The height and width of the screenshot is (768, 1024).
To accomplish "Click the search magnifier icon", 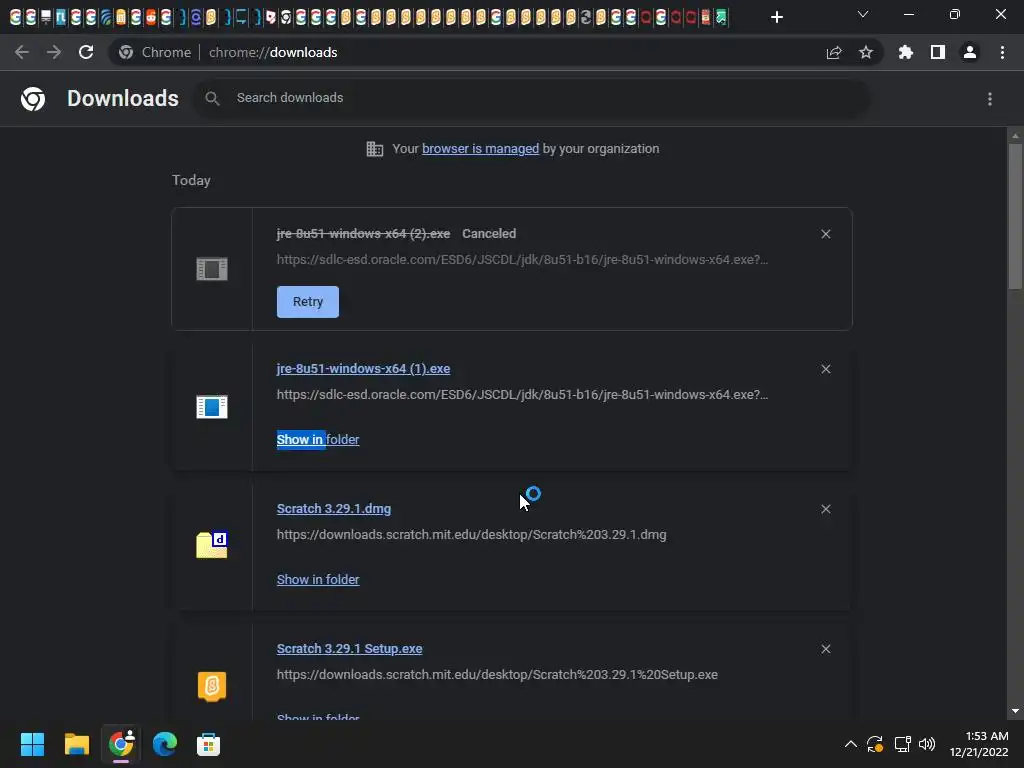I will [212, 98].
